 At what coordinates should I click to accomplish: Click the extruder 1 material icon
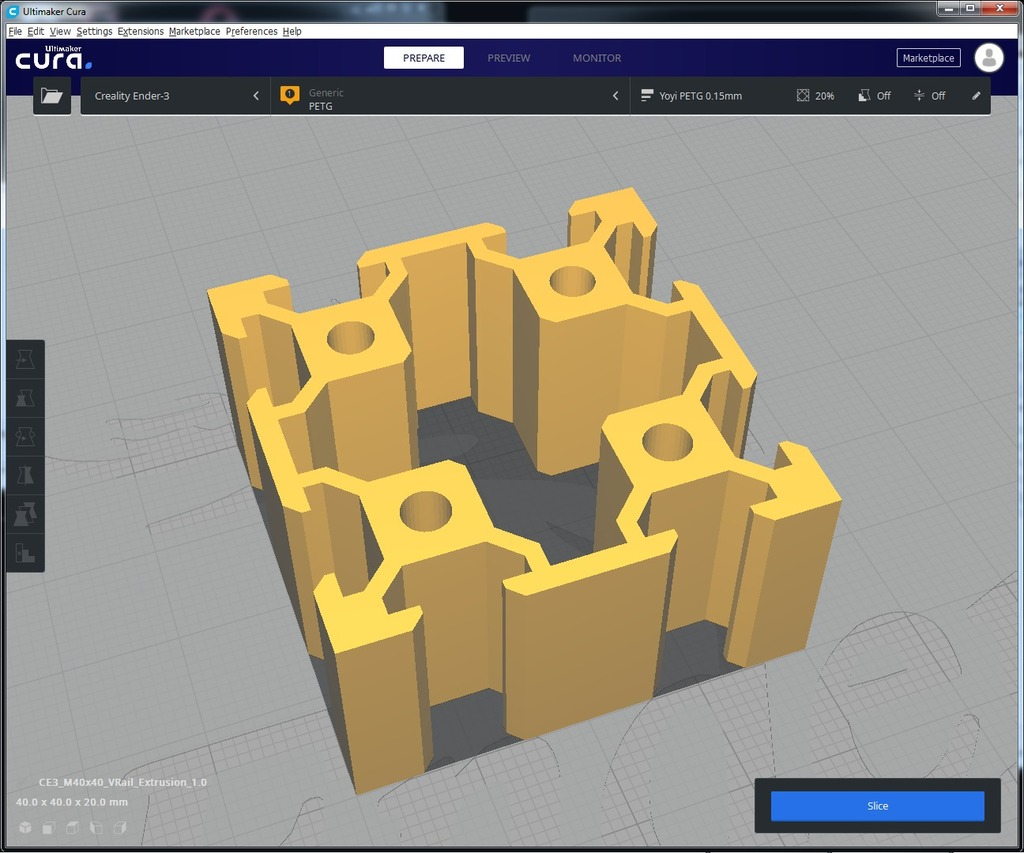click(x=289, y=95)
